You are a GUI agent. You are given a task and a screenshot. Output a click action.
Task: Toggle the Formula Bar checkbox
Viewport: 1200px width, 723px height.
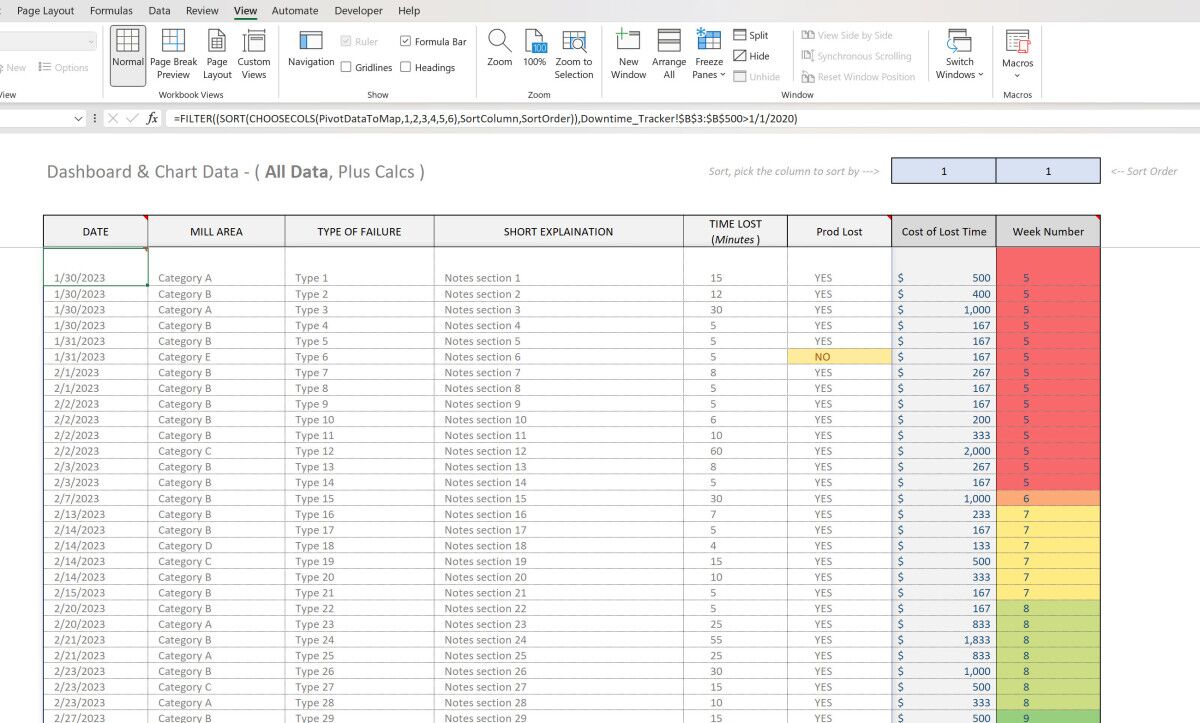point(406,42)
